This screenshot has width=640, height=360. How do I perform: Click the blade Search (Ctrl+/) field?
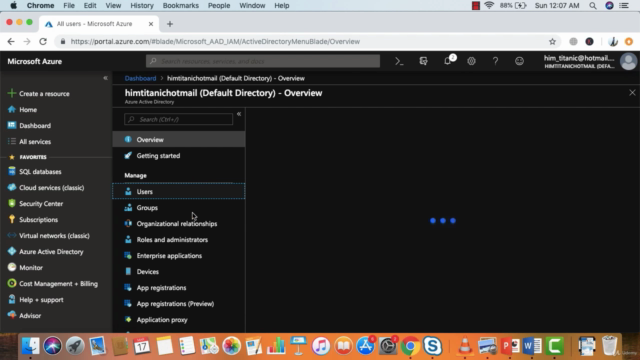click(178, 119)
